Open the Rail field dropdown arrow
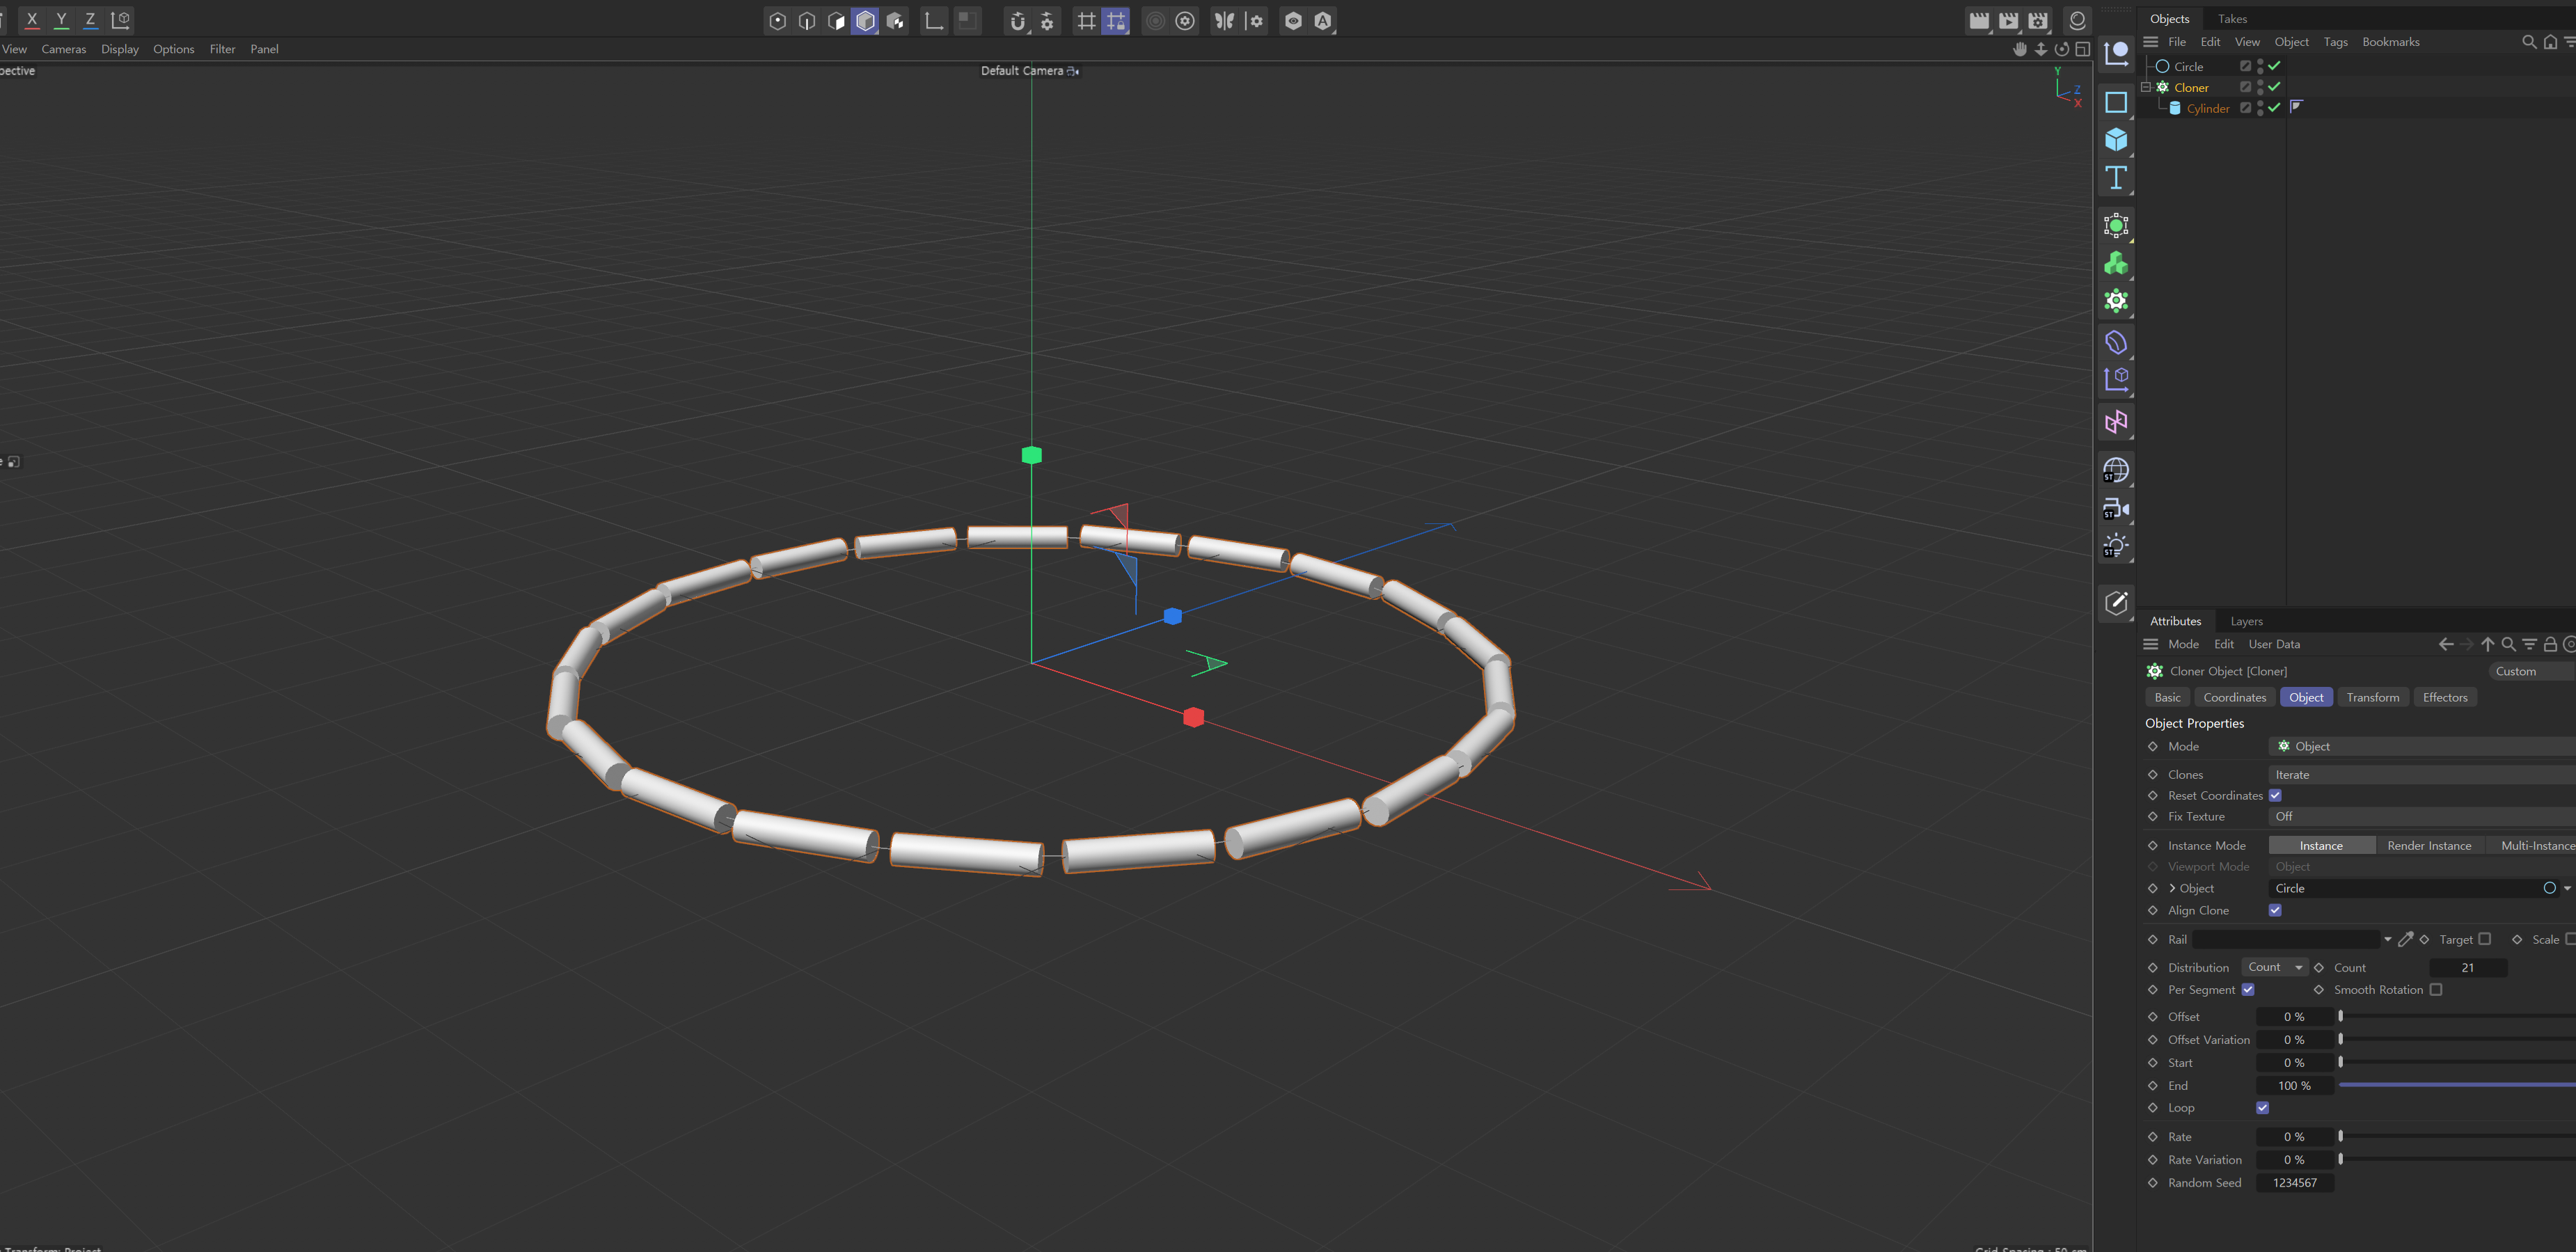Viewport: 2576px width, 1252px height. coord(2387,939)
